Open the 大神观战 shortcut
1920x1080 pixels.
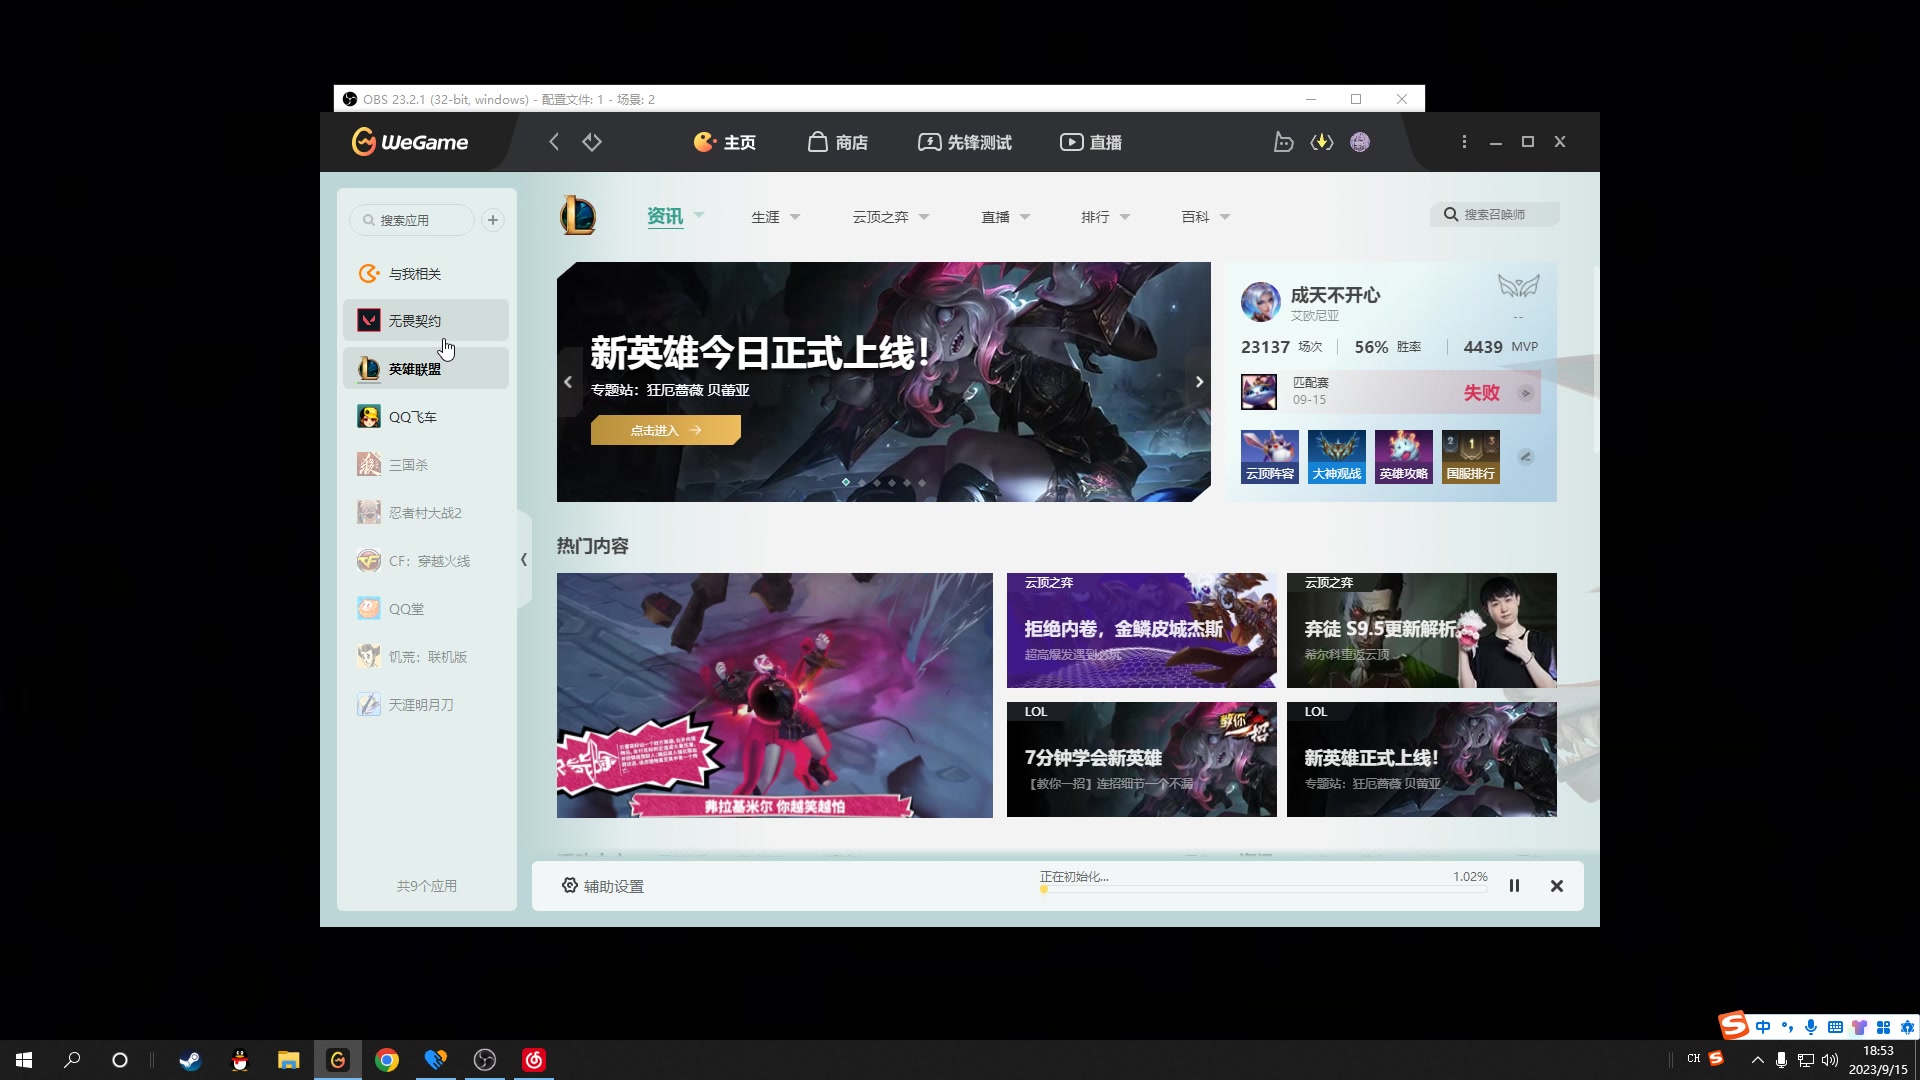1337,457
